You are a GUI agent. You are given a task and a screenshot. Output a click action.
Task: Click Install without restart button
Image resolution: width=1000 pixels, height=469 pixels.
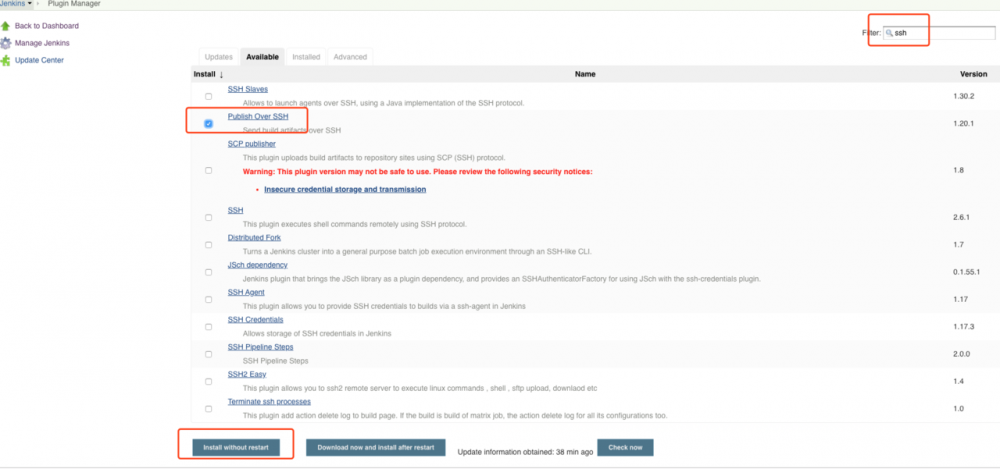[236, 448]
